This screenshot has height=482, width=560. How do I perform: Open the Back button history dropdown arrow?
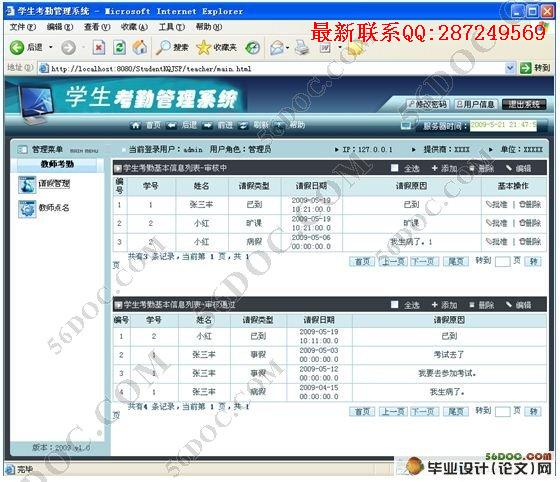pos(51,47)
